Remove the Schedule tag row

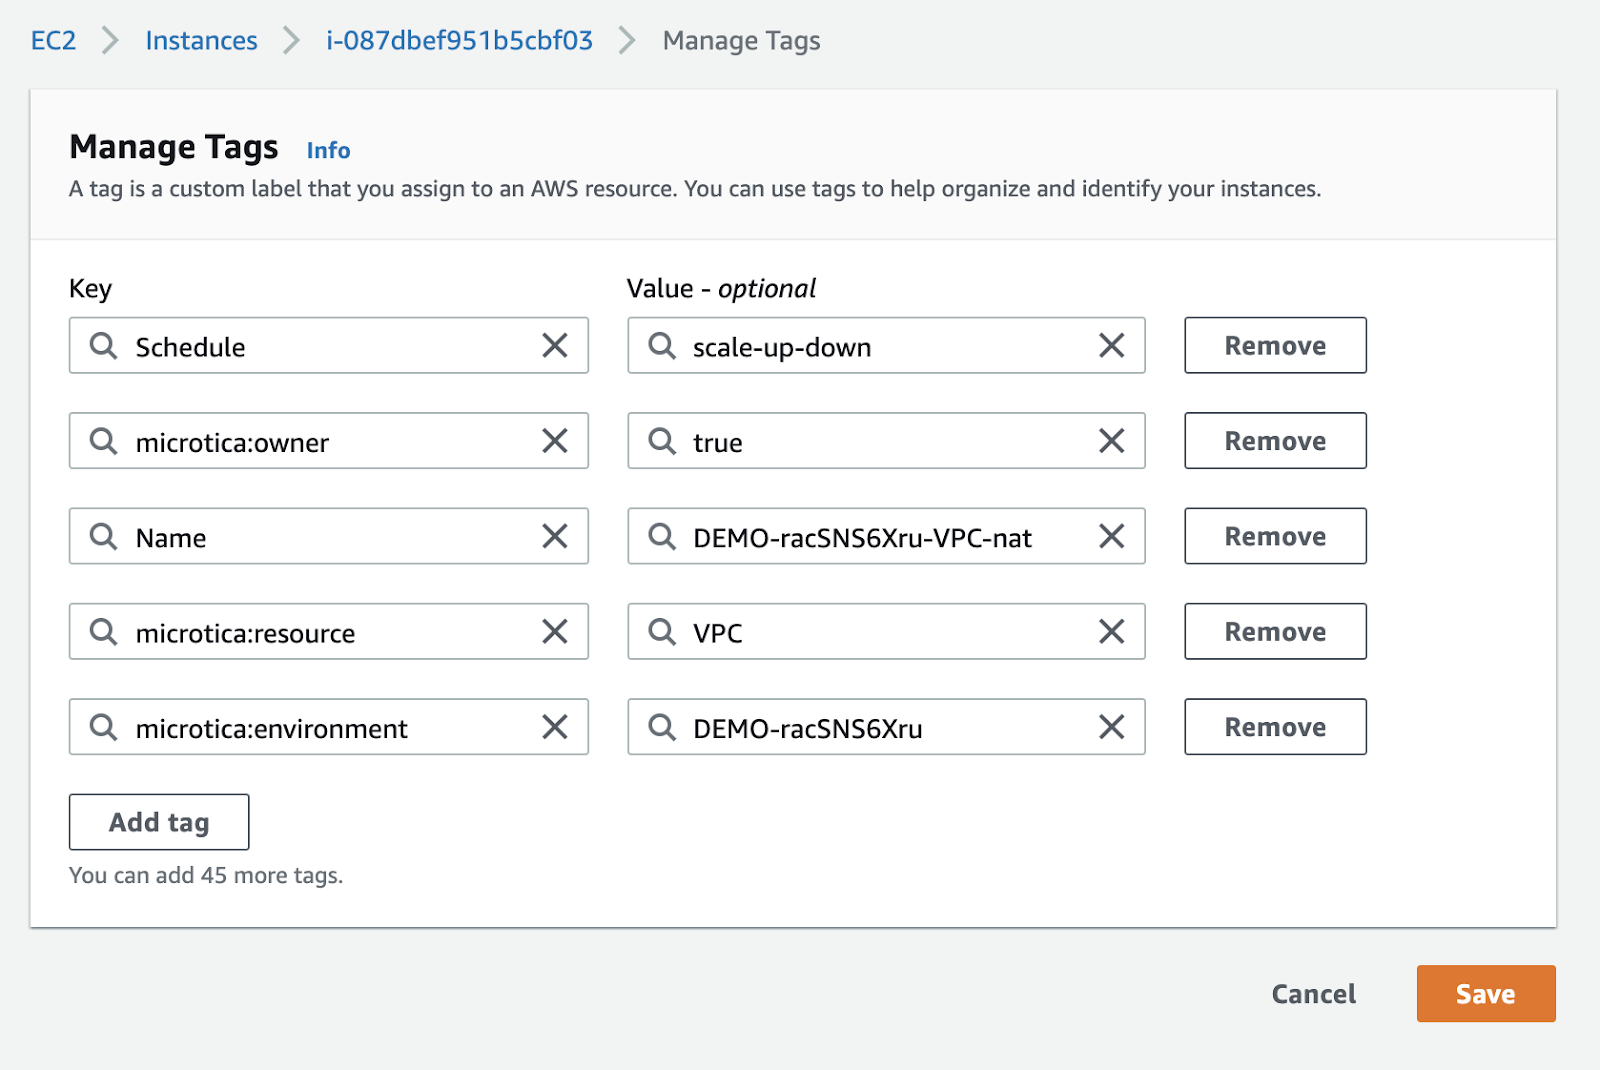tap(1275, 346)
